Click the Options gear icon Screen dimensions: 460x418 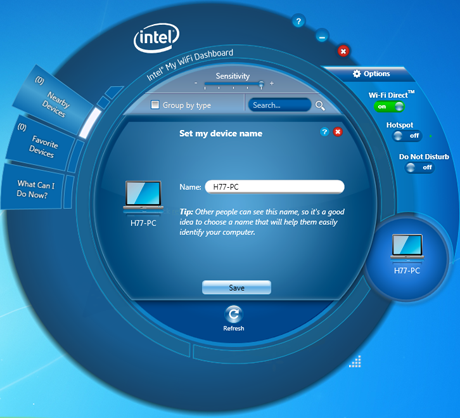click(357, 74)
